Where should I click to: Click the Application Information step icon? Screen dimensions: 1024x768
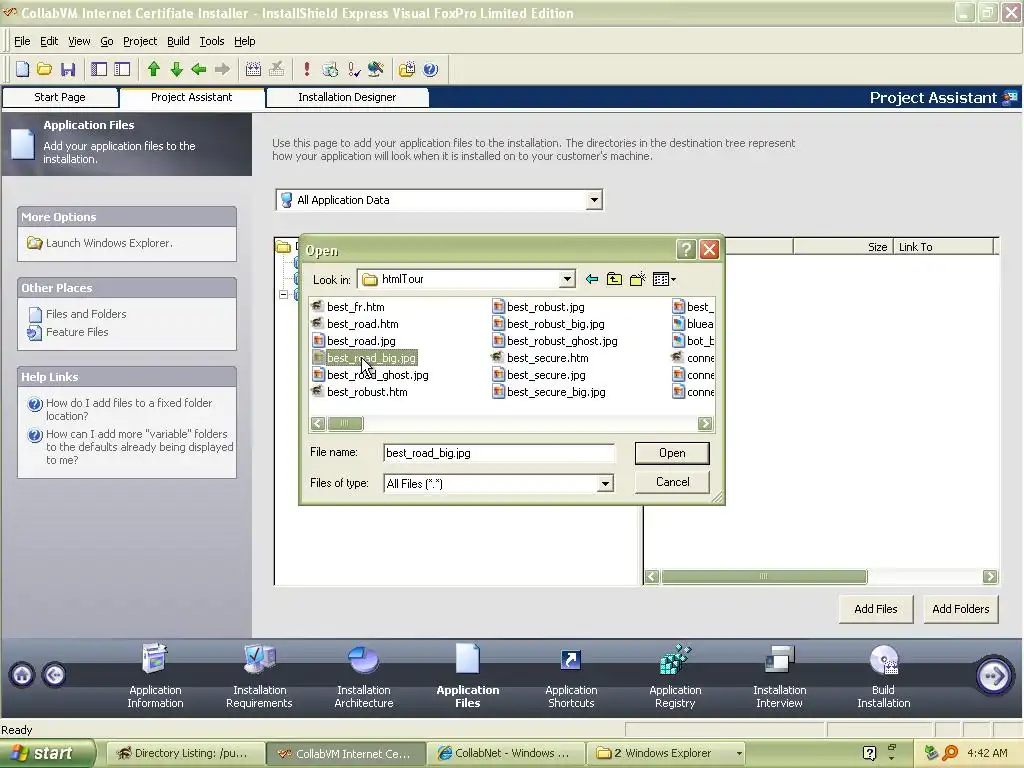point(155,659)
